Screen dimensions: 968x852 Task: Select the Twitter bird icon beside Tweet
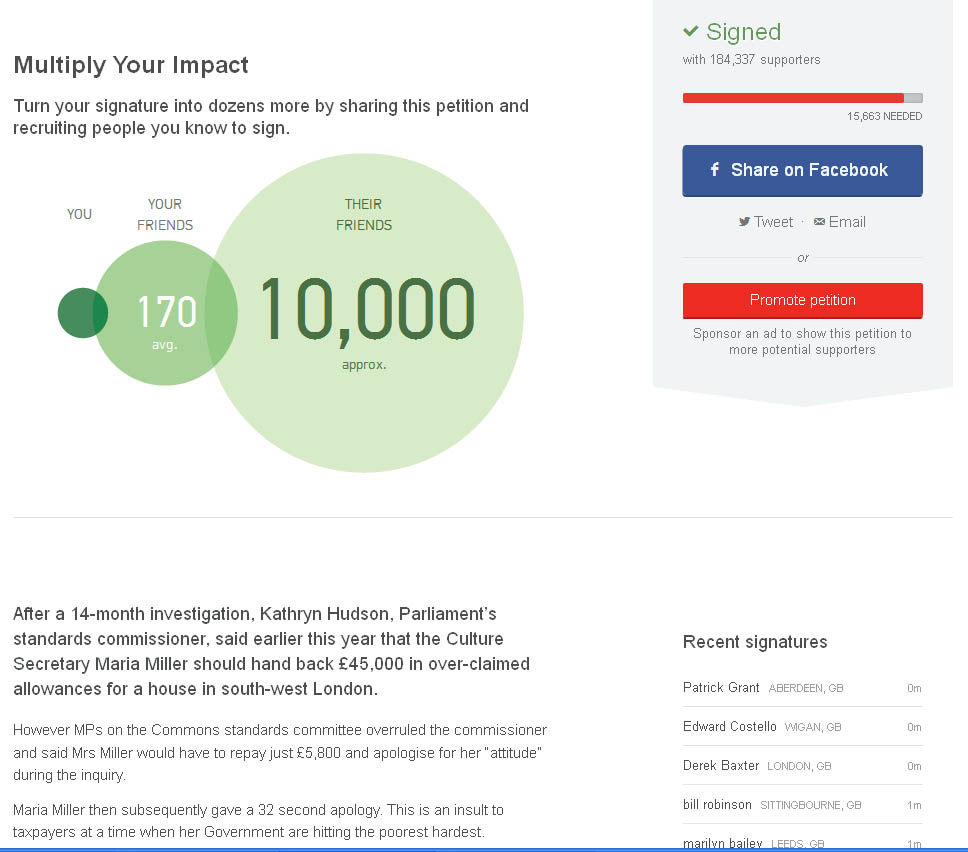(744, 221)
